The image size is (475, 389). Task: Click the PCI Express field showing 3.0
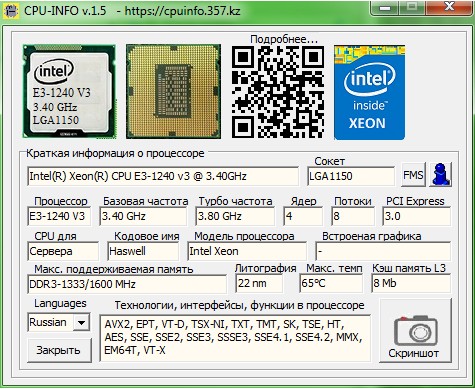point(417,216)
